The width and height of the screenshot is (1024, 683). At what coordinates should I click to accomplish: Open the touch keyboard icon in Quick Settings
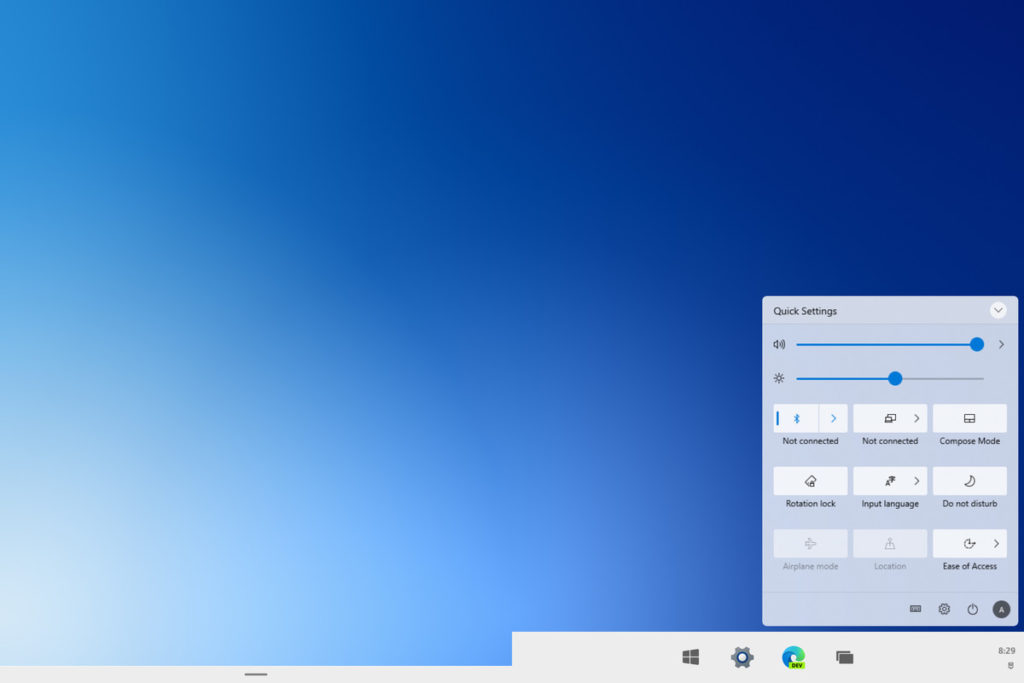915,608
